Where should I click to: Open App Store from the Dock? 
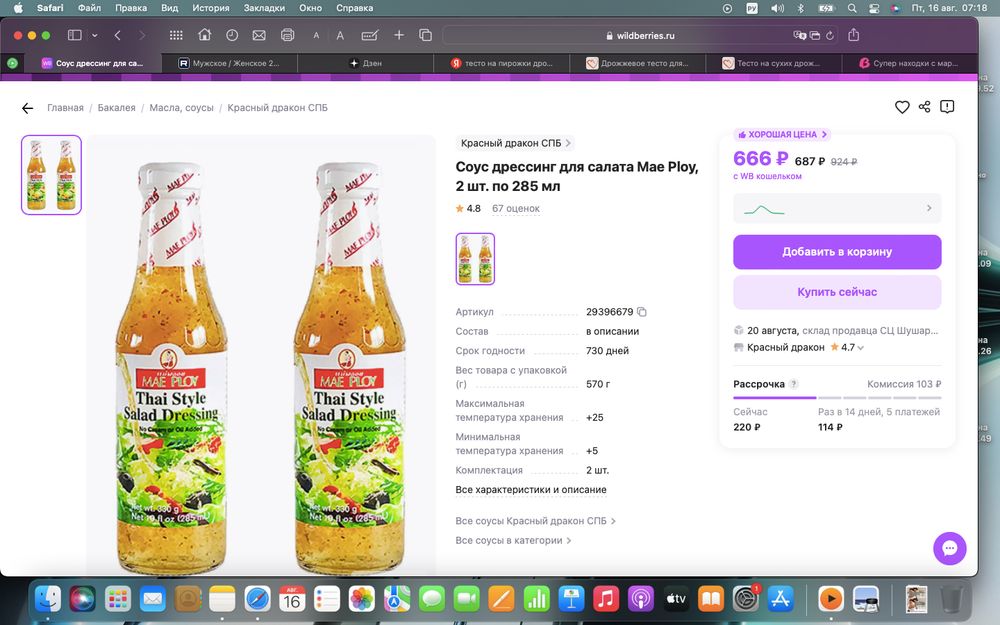pos(780,599)
